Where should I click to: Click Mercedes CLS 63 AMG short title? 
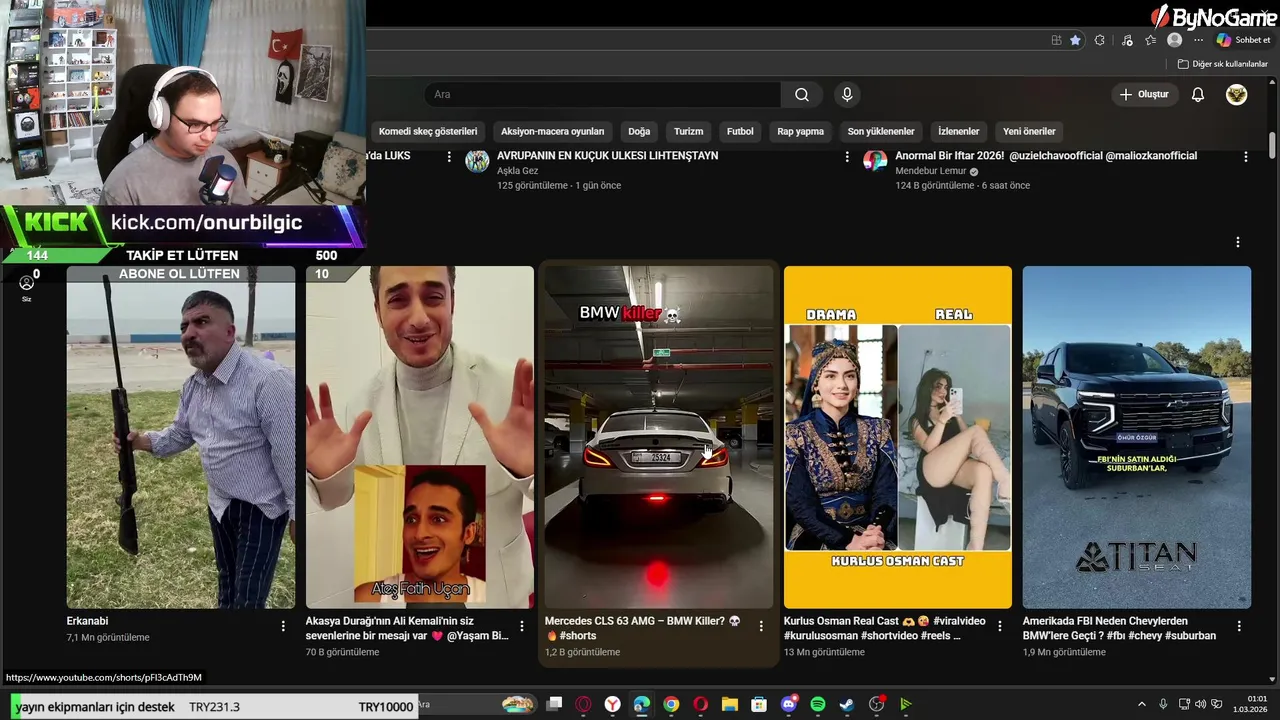pyautogui.click(x=643, y=628)
